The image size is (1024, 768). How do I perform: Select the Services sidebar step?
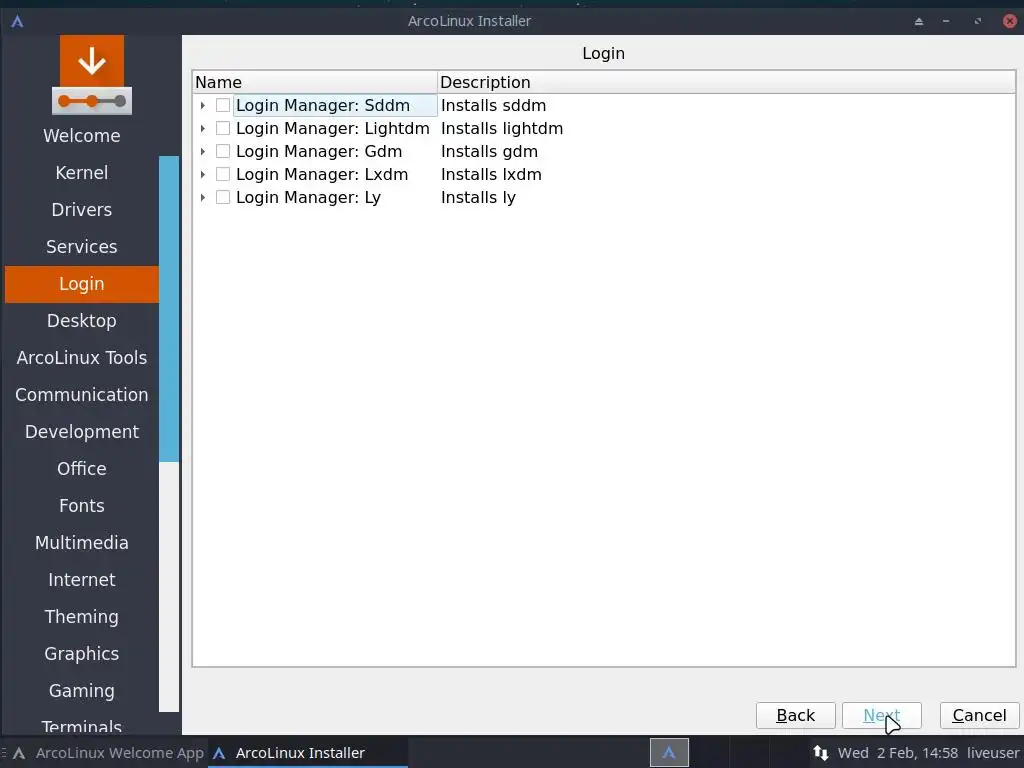(82, 247)
